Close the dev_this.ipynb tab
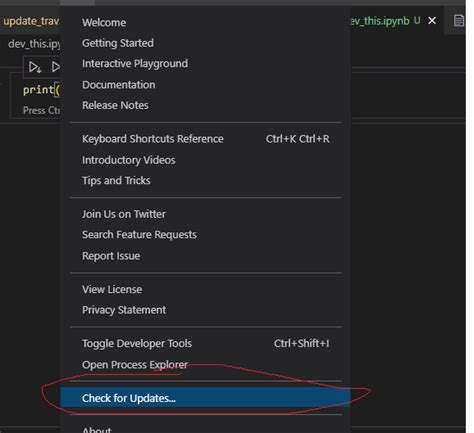Image resolution: width=474 pixels, height=433 pixels. tap(432, 21)
